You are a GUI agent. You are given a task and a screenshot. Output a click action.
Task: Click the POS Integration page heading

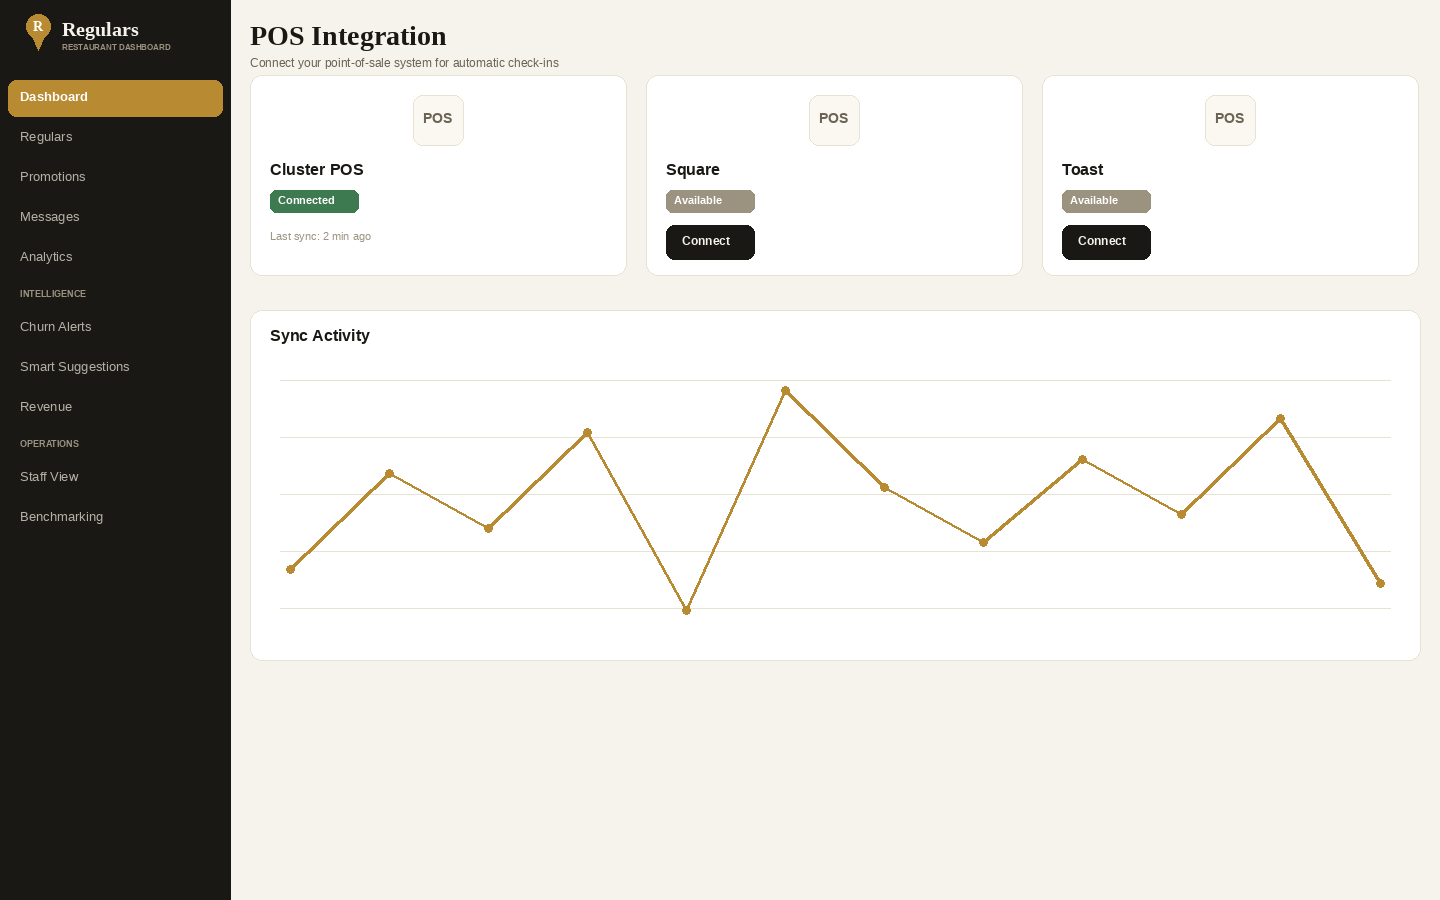pos(348,36)
